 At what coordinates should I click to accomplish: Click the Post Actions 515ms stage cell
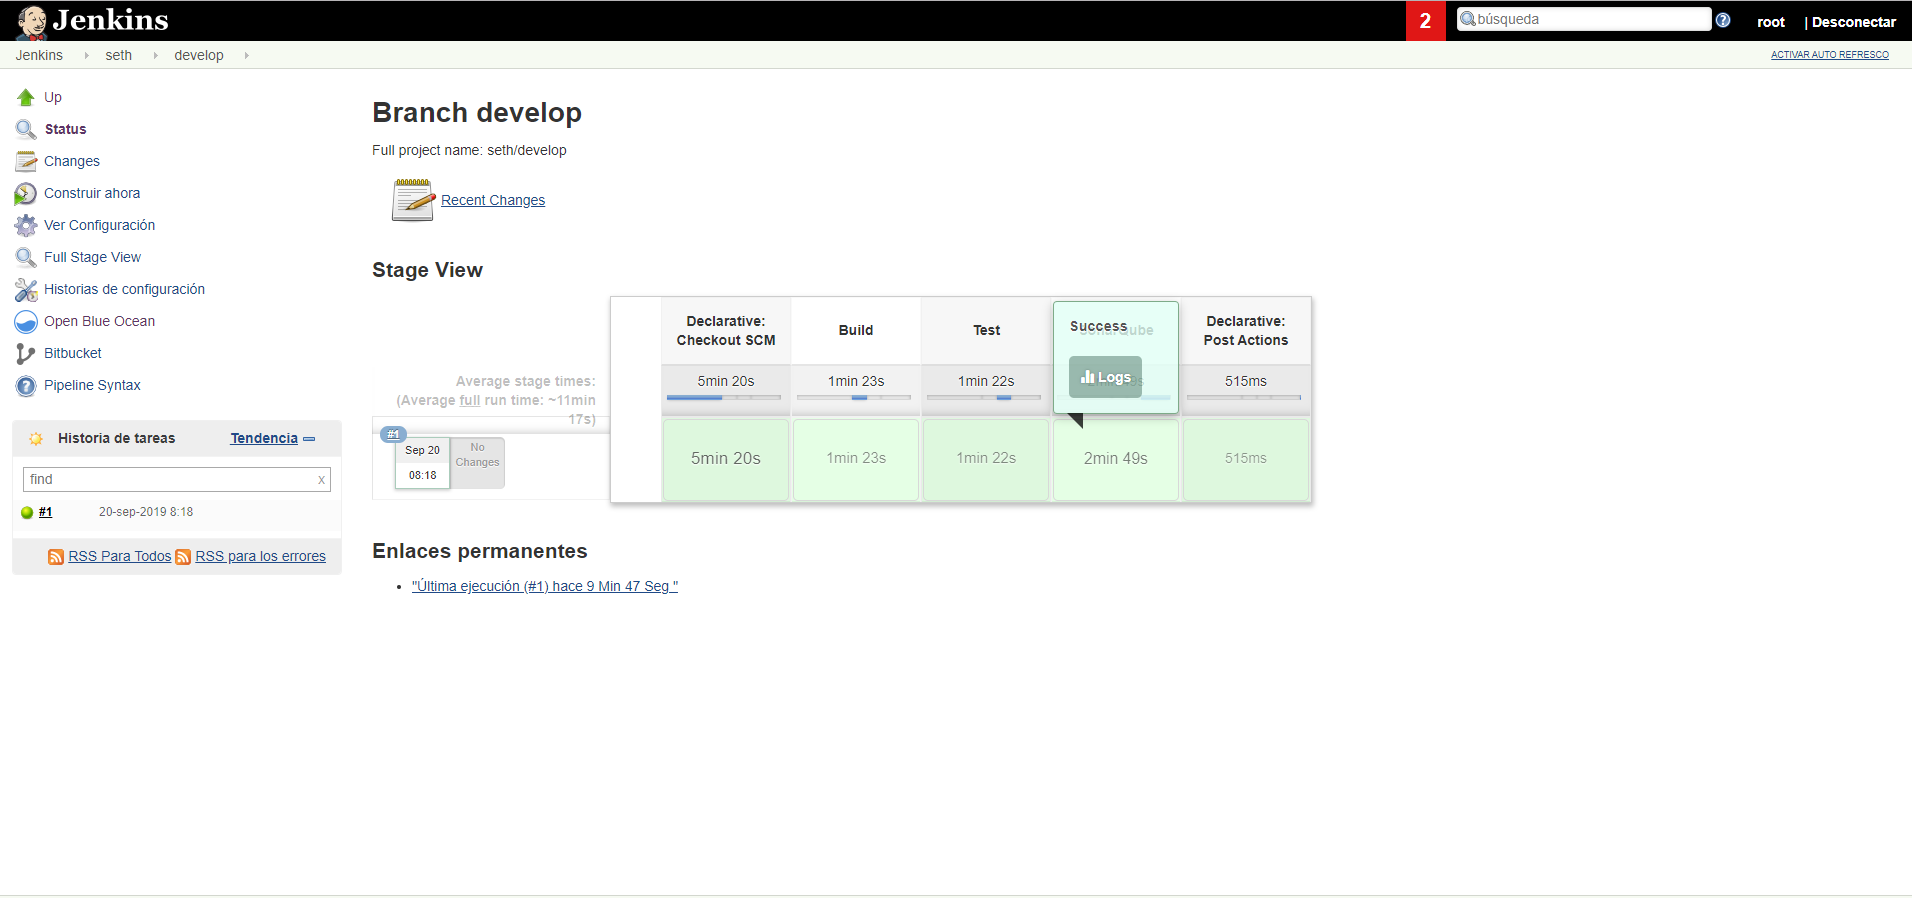tap(1246, 459)
